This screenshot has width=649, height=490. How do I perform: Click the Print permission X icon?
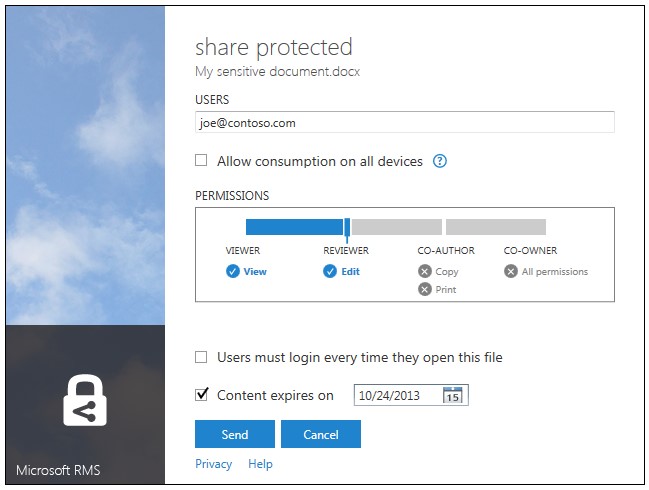[425, 289]
